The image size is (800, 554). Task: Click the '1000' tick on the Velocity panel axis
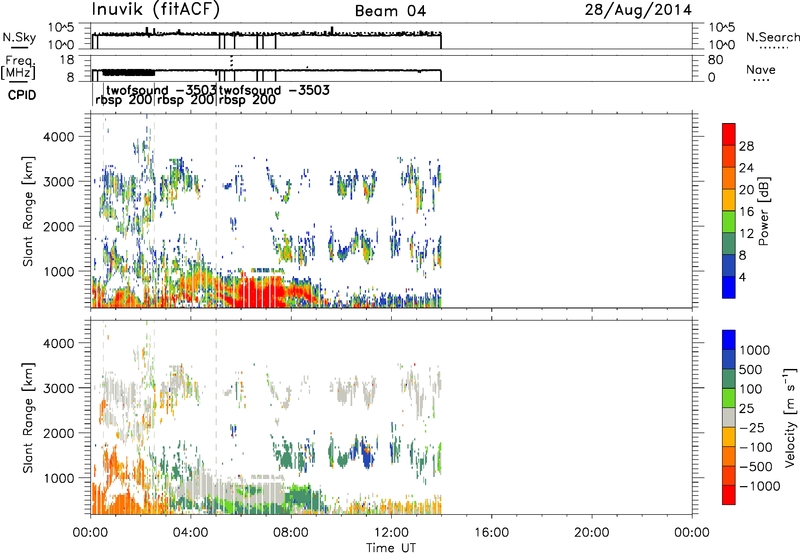(58, 478)
